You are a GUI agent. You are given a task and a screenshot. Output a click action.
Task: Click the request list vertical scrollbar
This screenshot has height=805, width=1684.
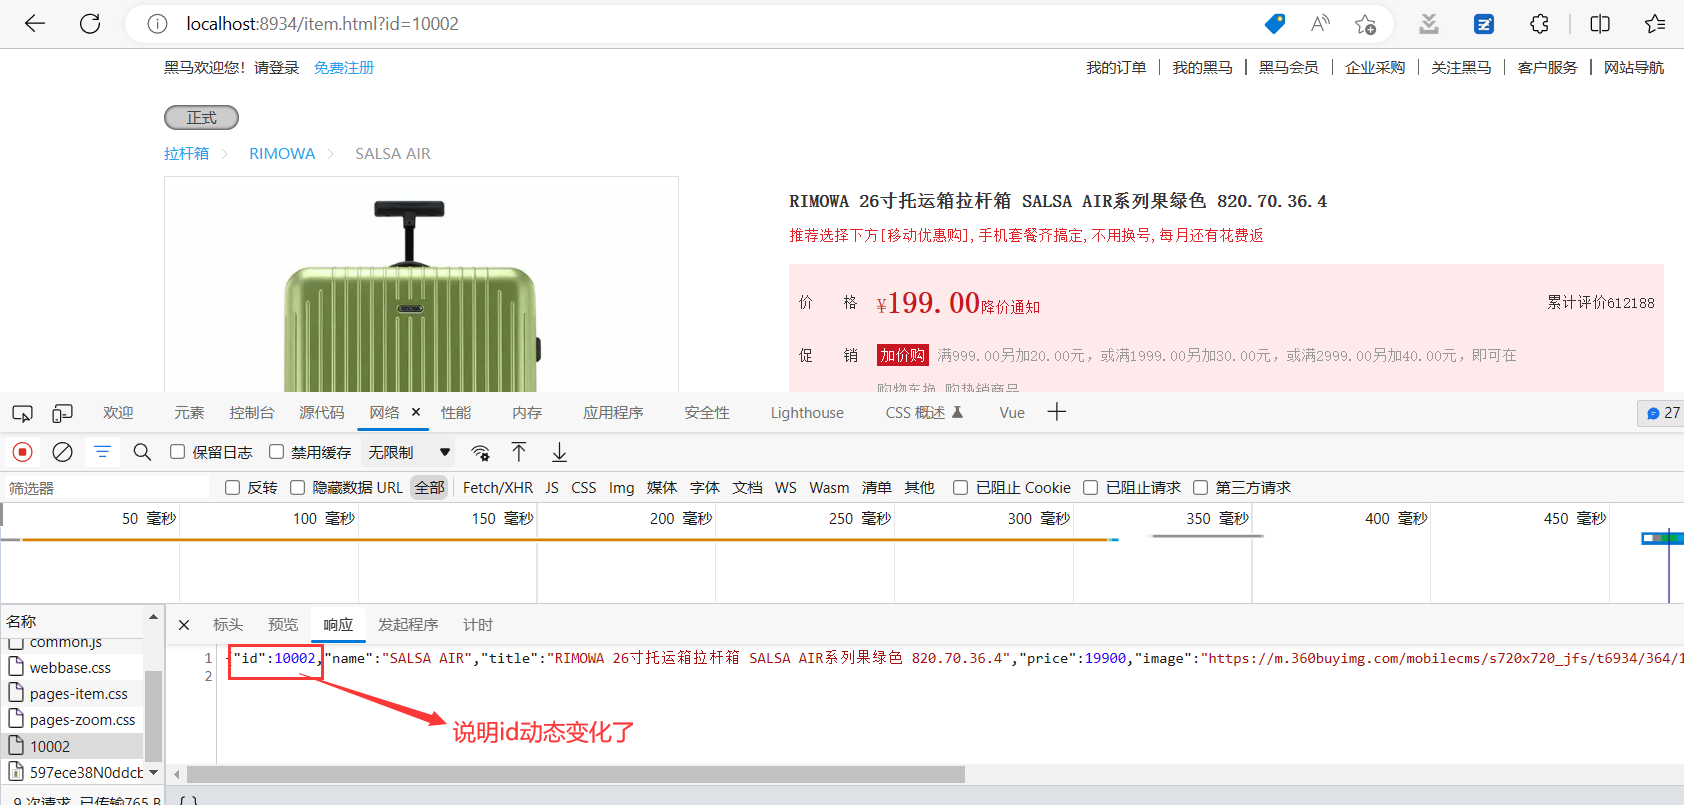(x=153, y=715)
